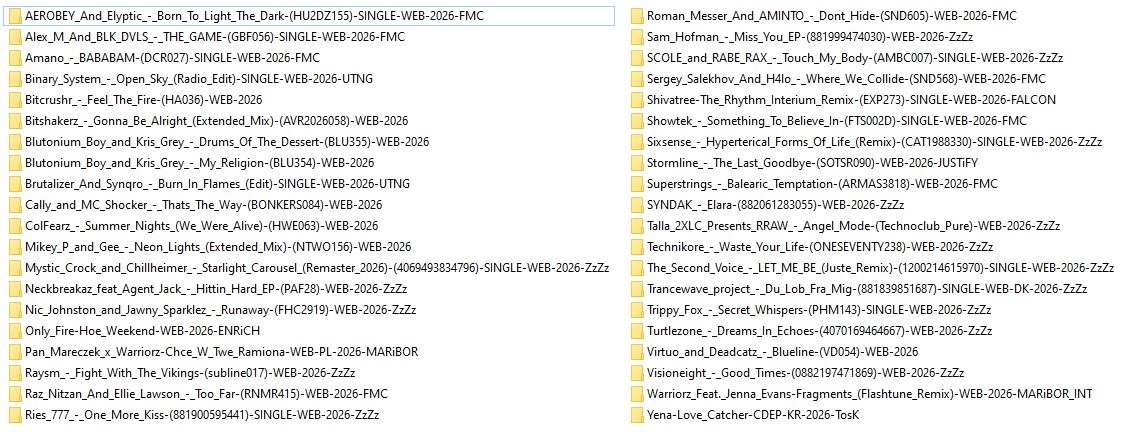
Task: Click the Bitcrushr Feel_The_Fire folder icon
Action: tap(15, 100)
